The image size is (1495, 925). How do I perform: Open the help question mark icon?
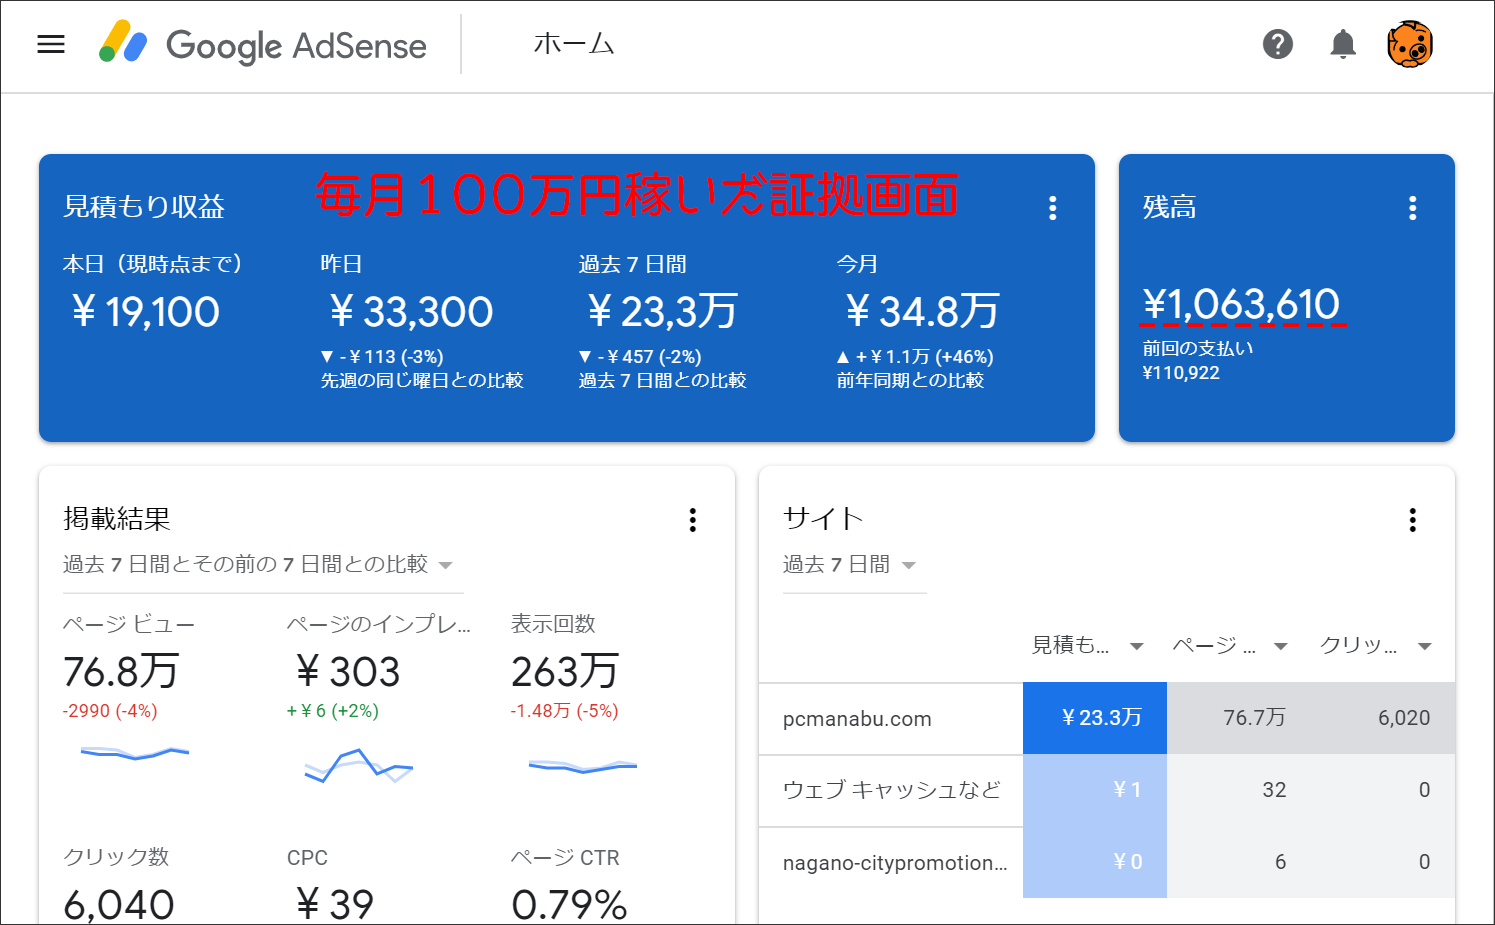click(x=1278, y=44)
